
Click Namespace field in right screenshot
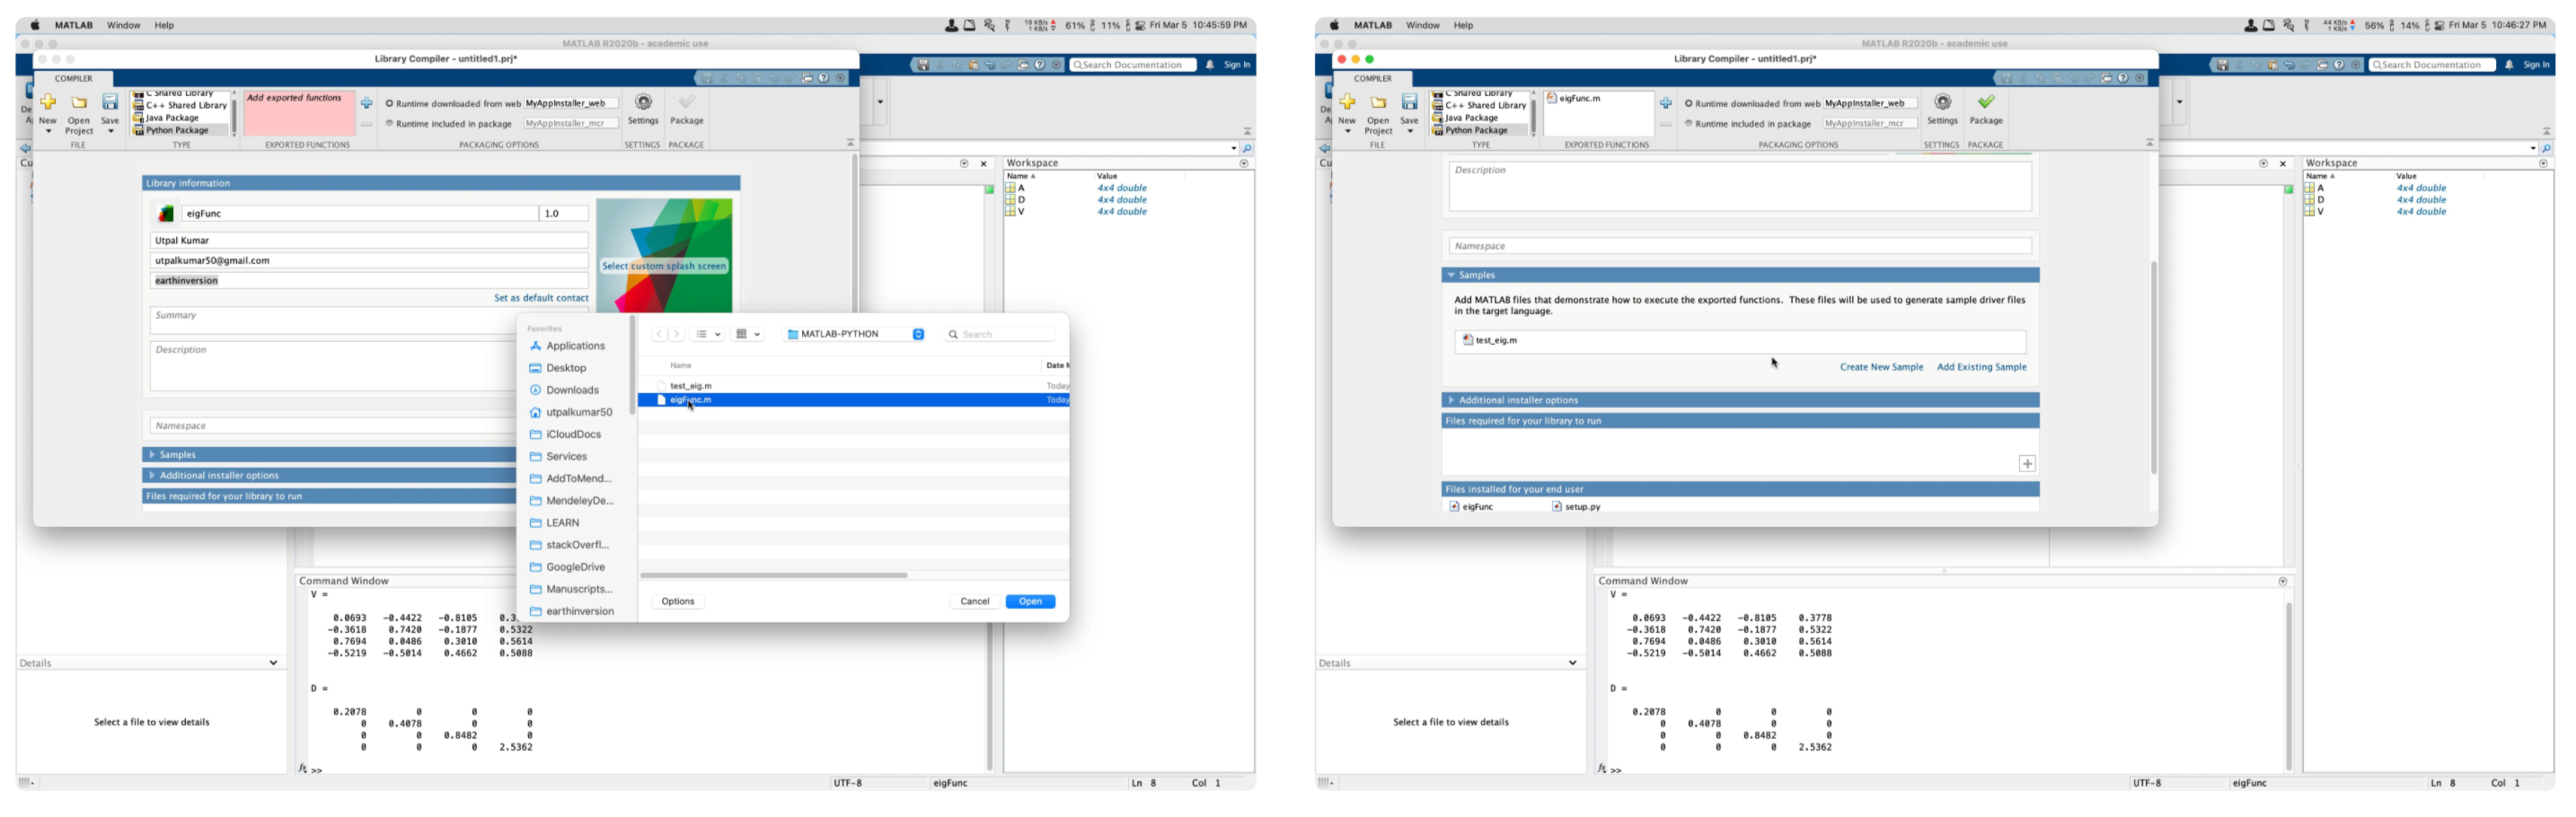click(x=1740, y=246)
